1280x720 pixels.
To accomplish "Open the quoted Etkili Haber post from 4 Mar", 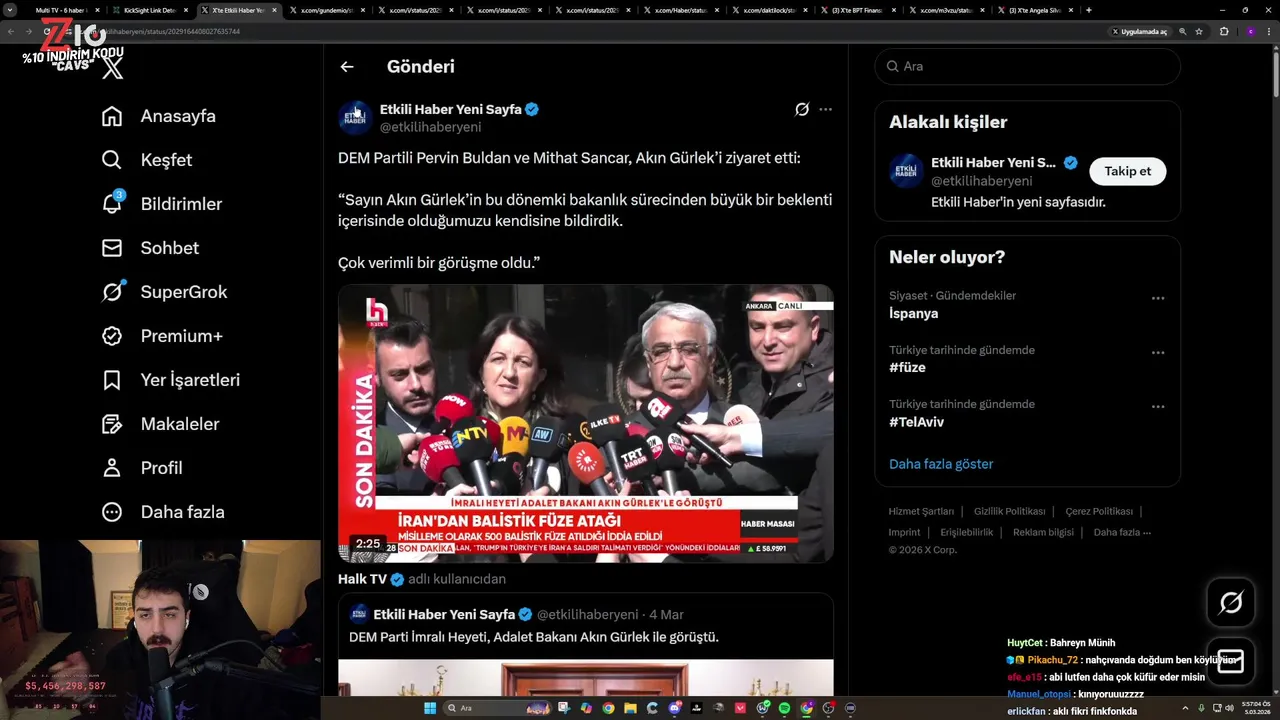I will (x=585, y=645).
